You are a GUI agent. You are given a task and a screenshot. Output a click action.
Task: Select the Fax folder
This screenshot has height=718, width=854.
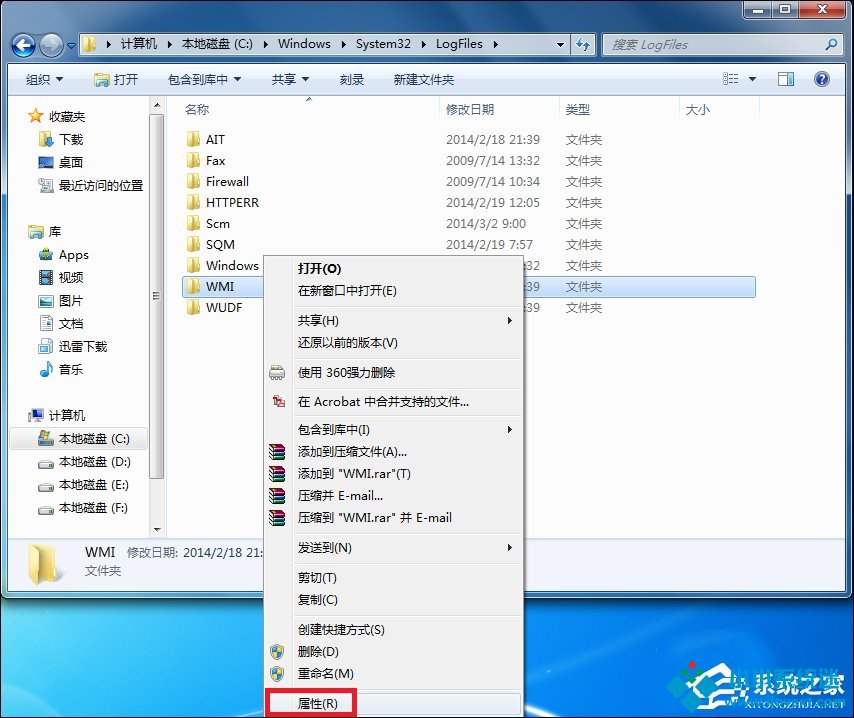point(215,161)
